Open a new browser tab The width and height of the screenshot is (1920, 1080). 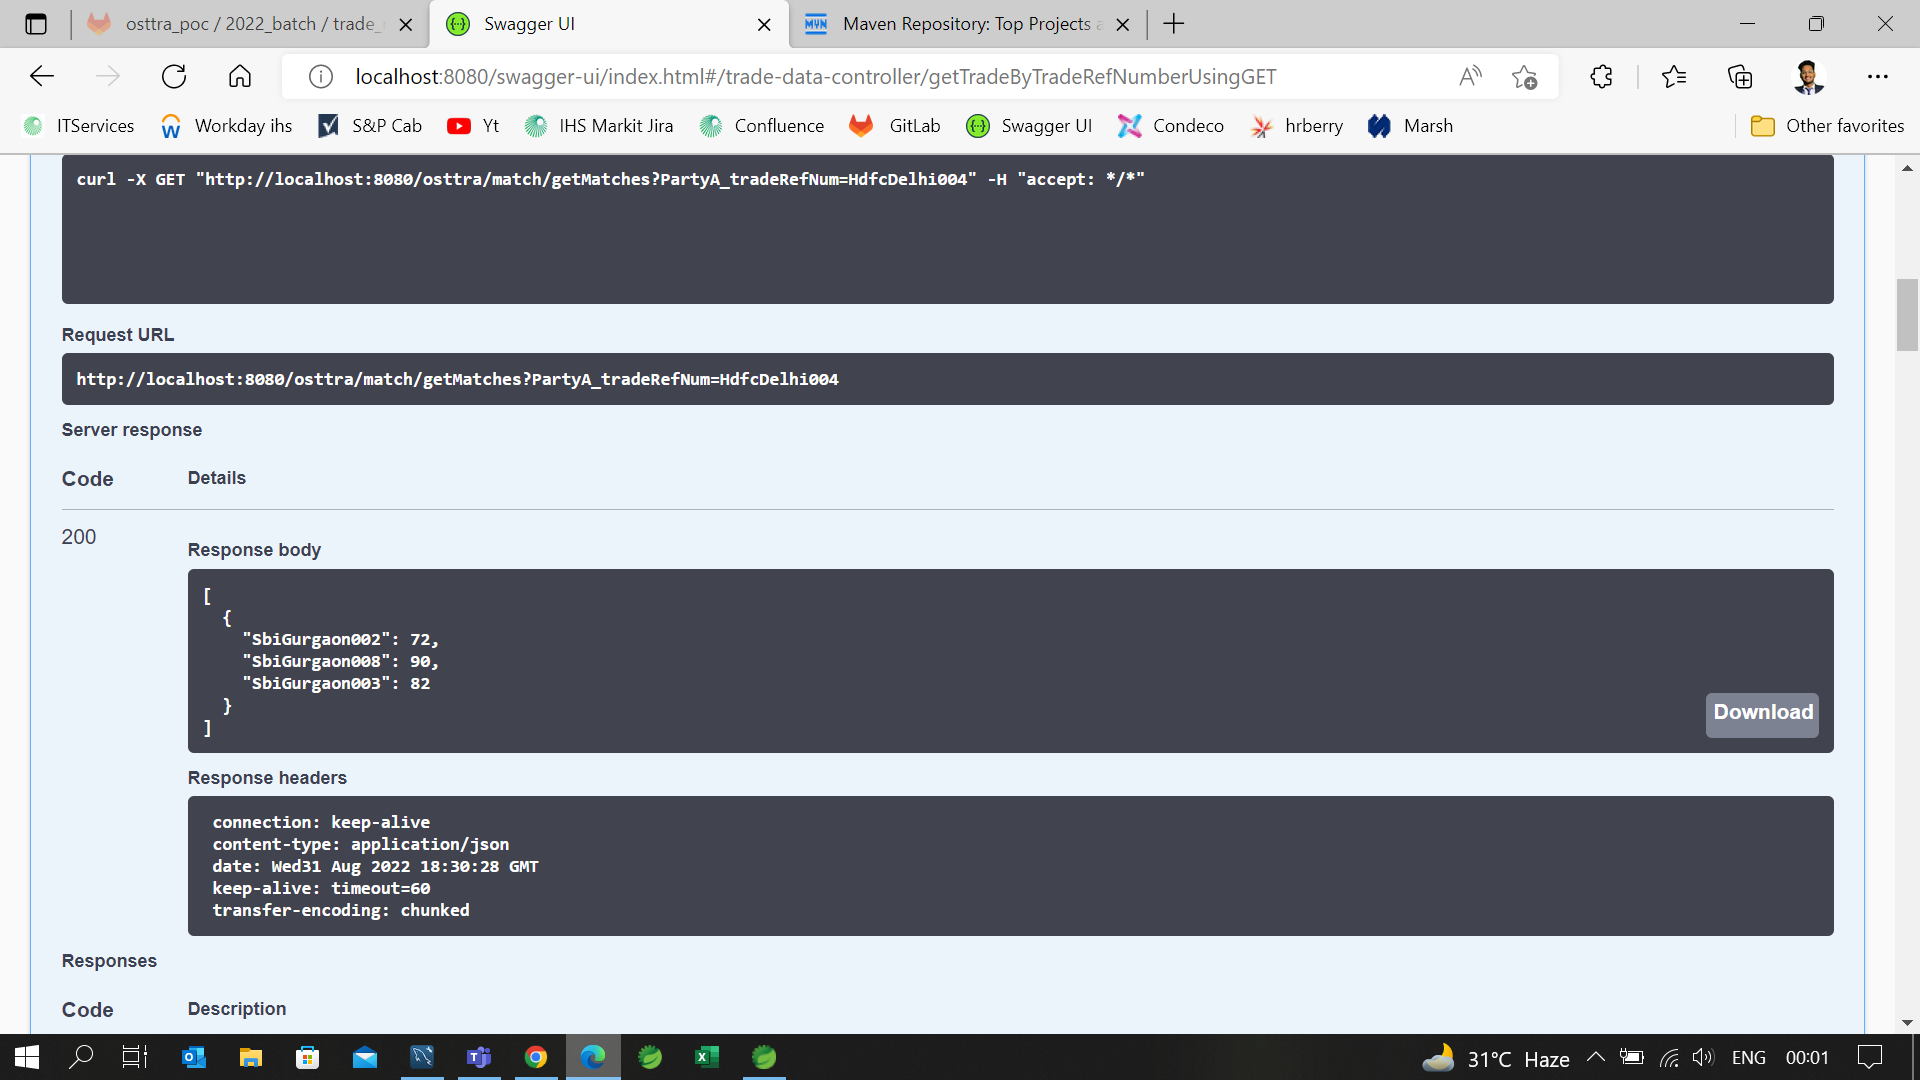1174,24
